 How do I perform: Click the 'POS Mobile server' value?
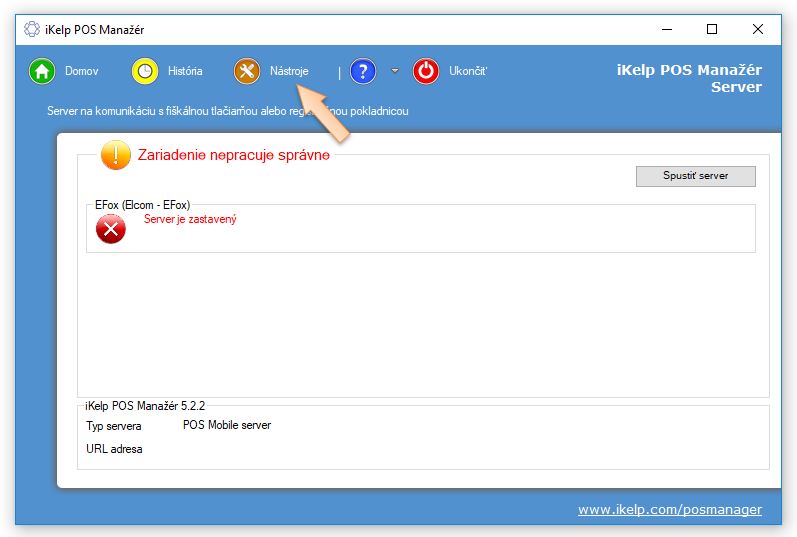(227, 425)
